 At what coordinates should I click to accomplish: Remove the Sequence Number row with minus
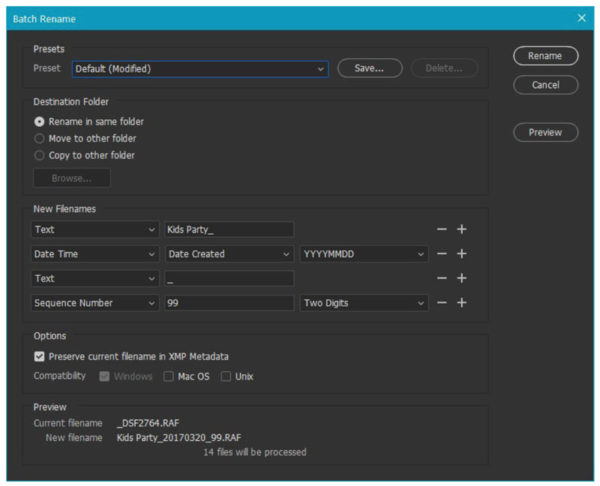tap(442, 303)
